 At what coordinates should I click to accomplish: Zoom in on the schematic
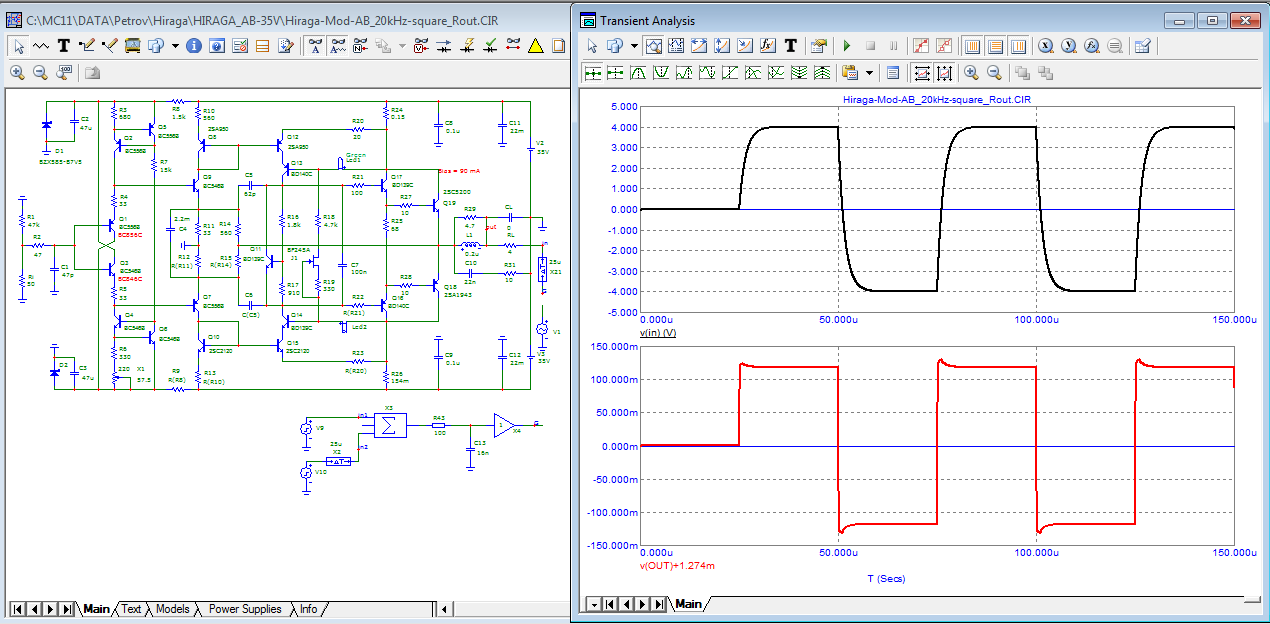tap(17, 72)
